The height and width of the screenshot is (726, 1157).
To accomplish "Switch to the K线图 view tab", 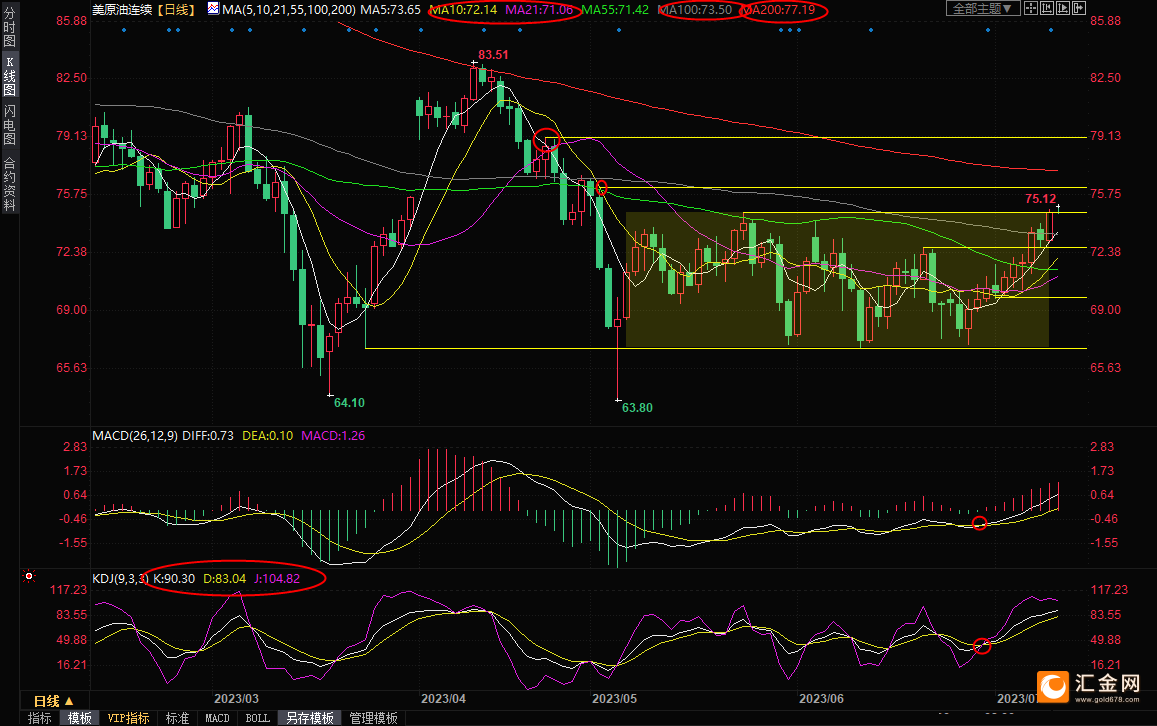I will point(9,75).
